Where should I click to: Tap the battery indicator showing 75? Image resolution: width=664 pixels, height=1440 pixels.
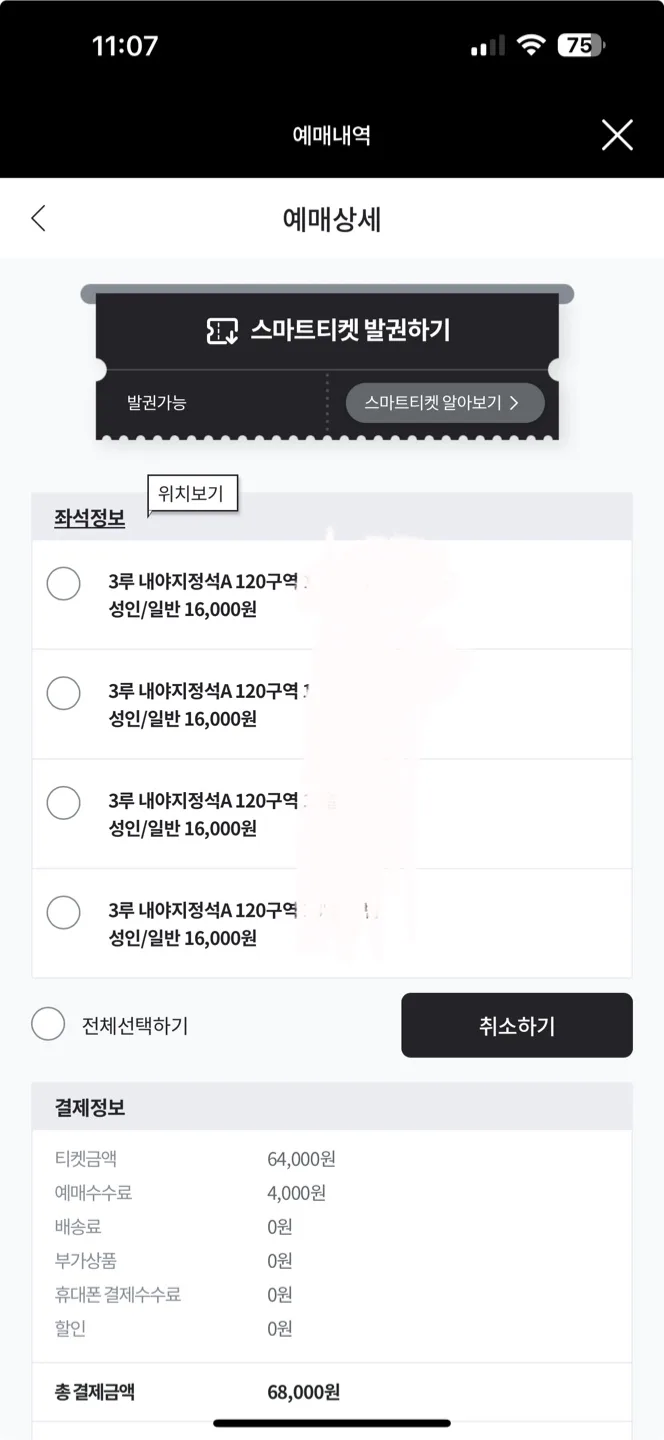[x=581, y=45]
